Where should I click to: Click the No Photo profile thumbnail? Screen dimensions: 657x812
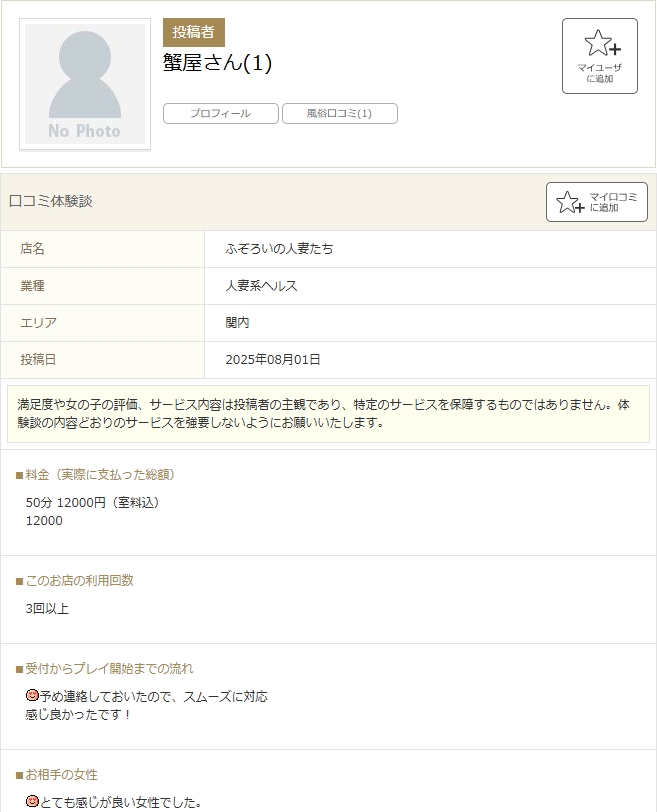pos(85,84)
